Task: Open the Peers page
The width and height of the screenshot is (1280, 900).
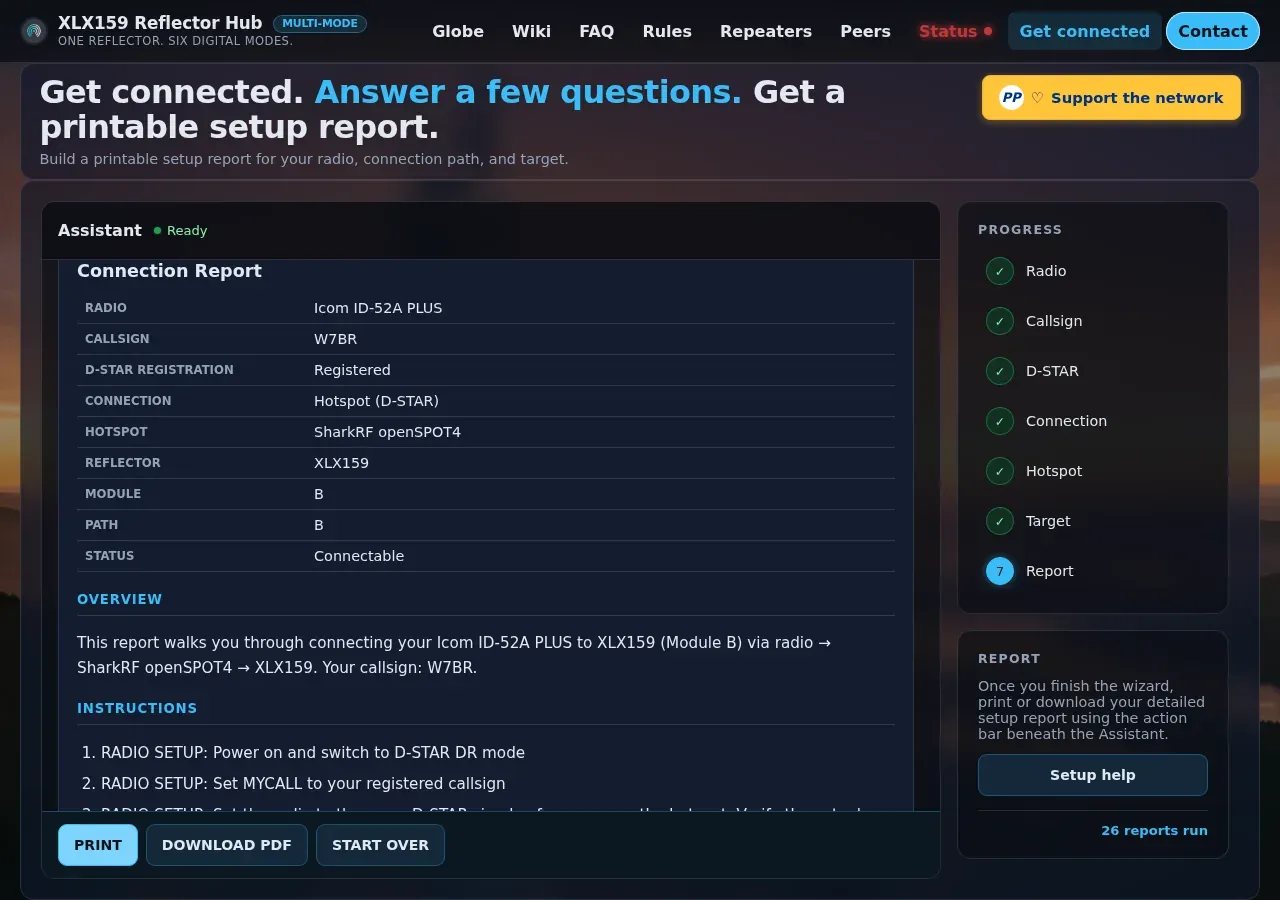Action: coord(865,31)
